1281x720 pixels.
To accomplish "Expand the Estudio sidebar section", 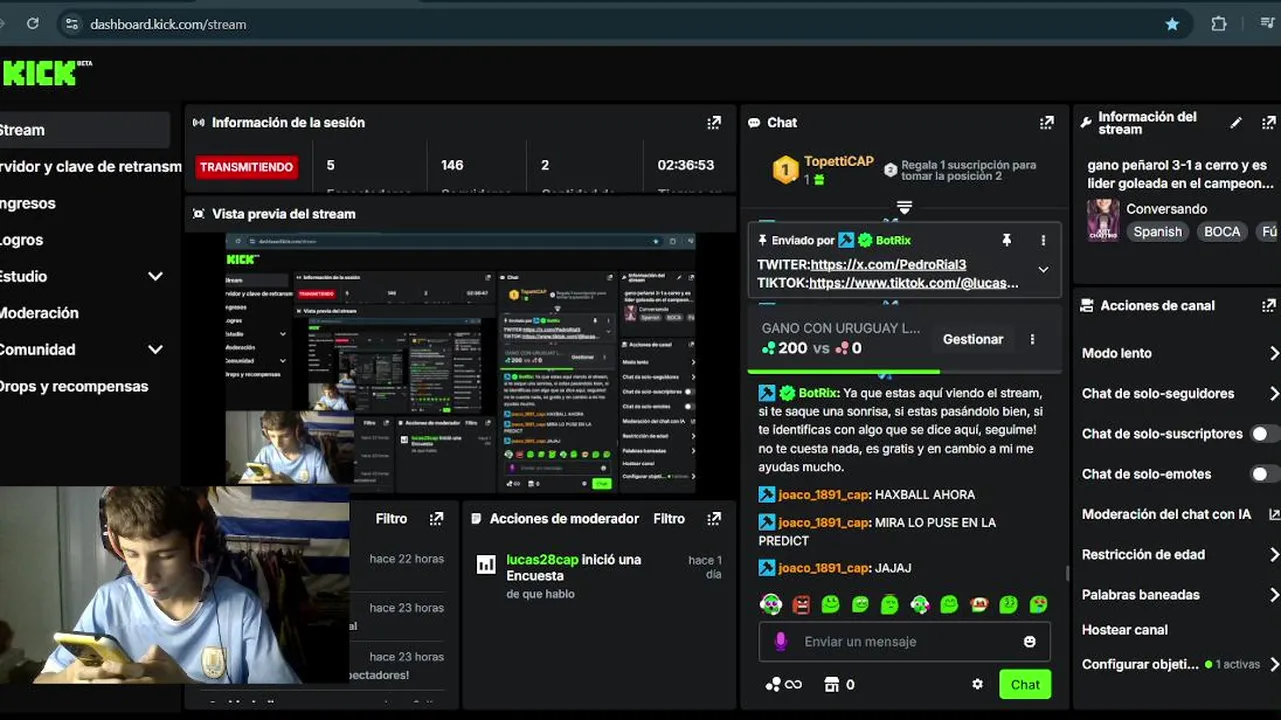I will (155, 276).
